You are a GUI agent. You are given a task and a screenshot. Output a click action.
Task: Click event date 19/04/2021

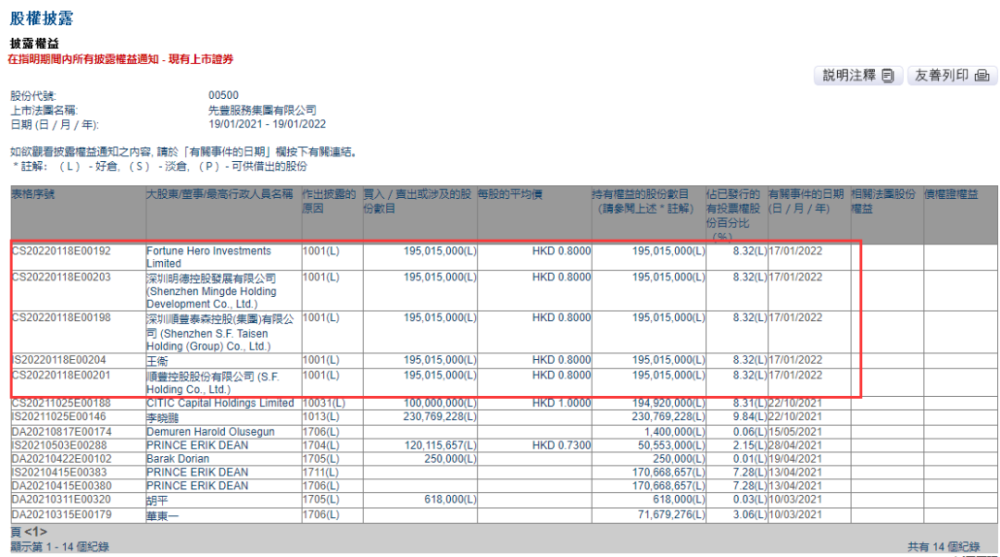(x=795, y=459)
